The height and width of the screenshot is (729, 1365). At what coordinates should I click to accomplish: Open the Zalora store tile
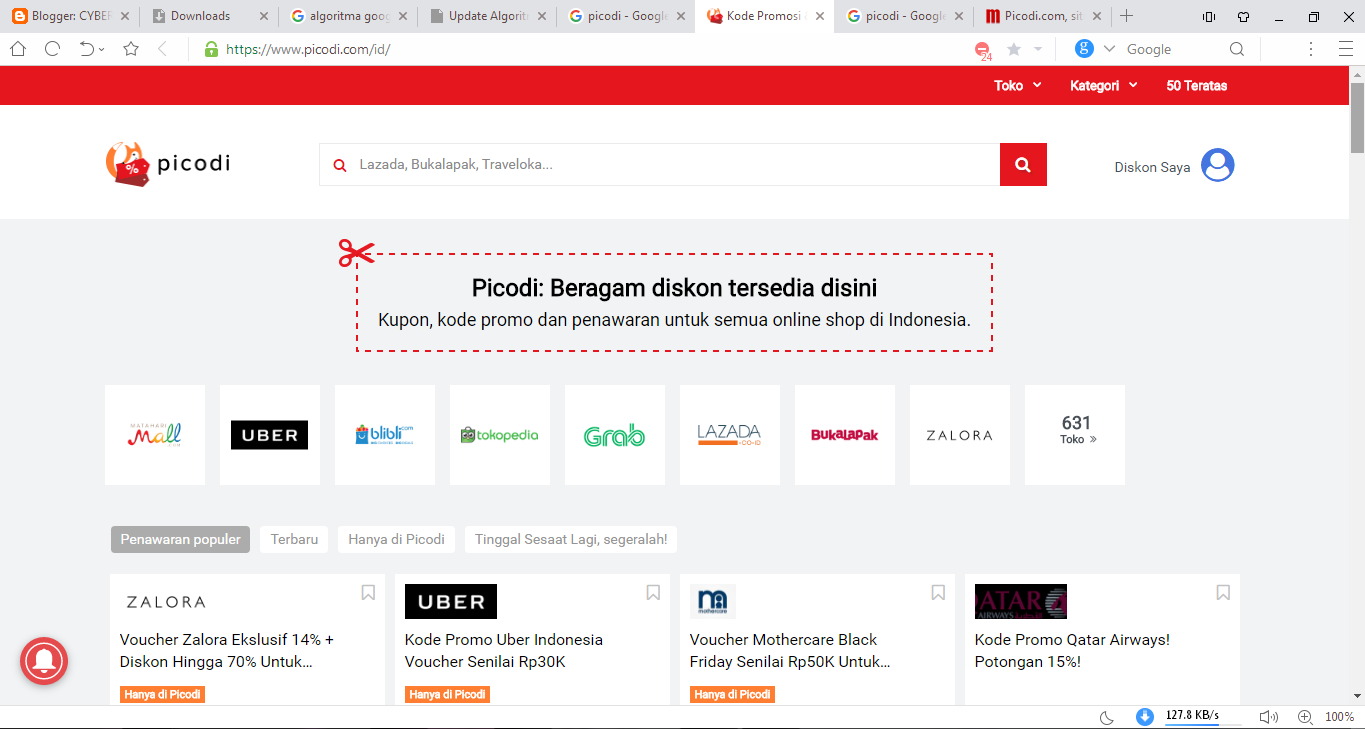(960, 435)
